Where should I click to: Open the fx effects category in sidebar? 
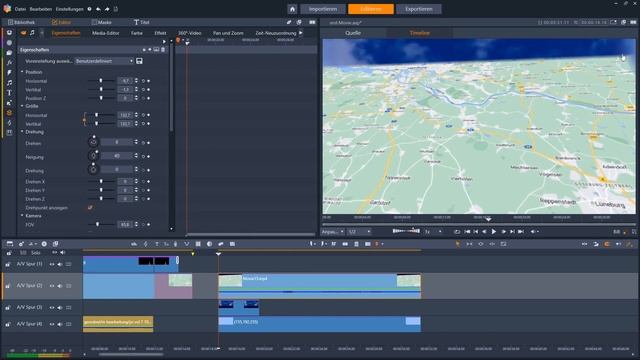pos(9,62)
